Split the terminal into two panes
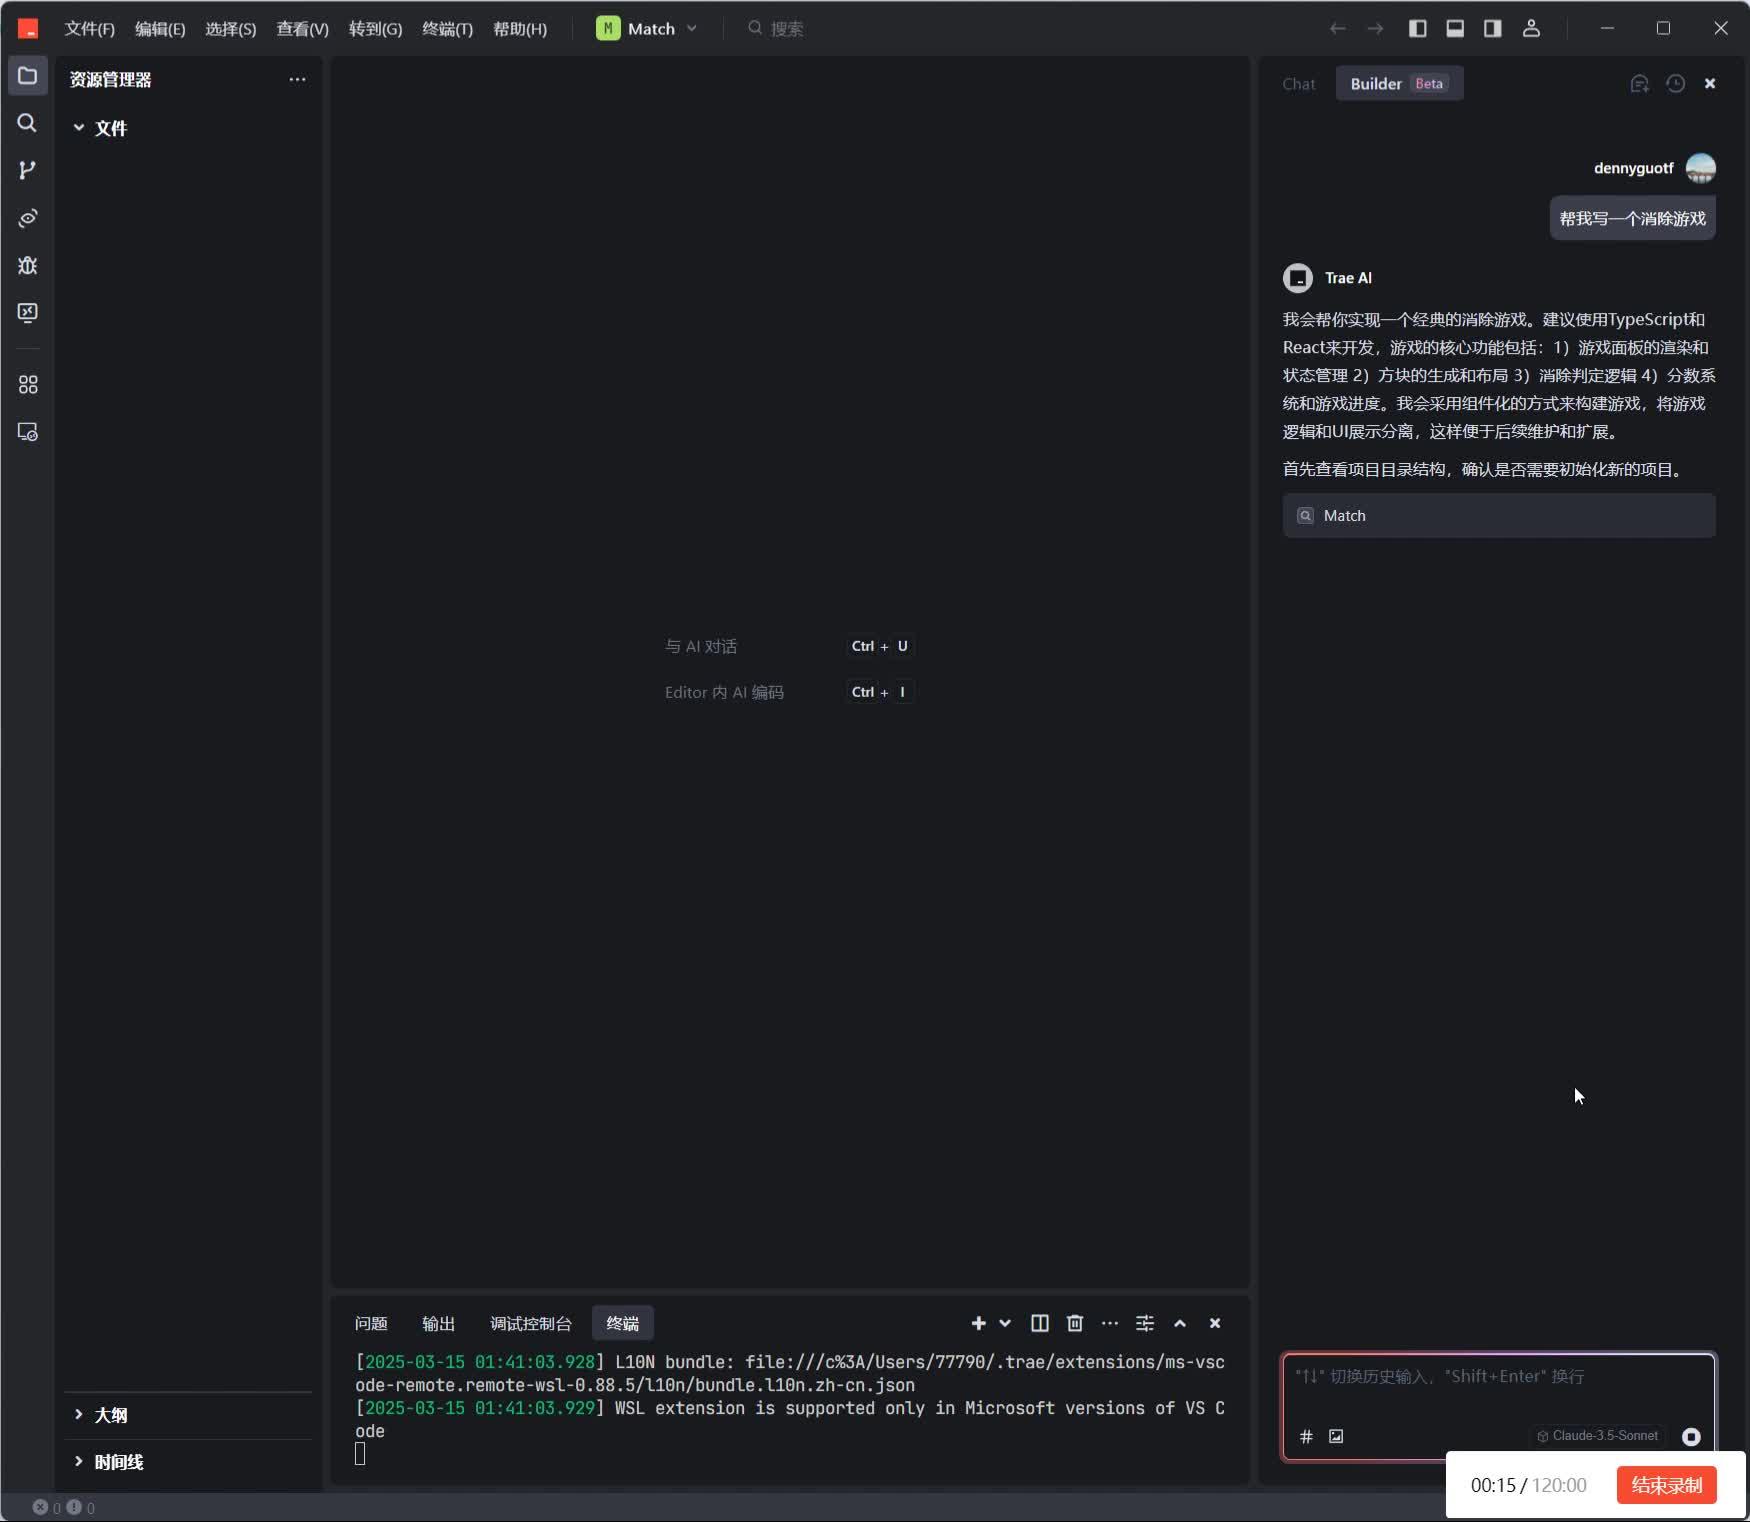 1039,1323
